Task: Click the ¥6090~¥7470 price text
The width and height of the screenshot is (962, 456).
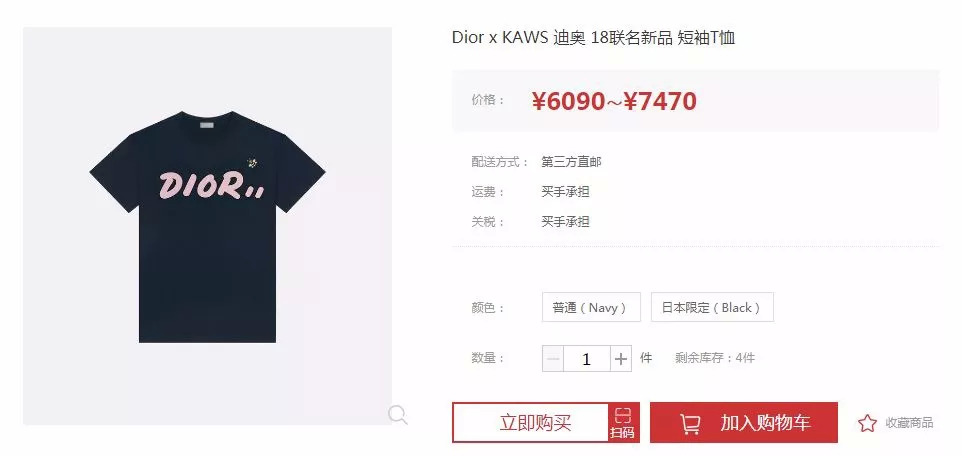Action: click(x=614, y=101)
